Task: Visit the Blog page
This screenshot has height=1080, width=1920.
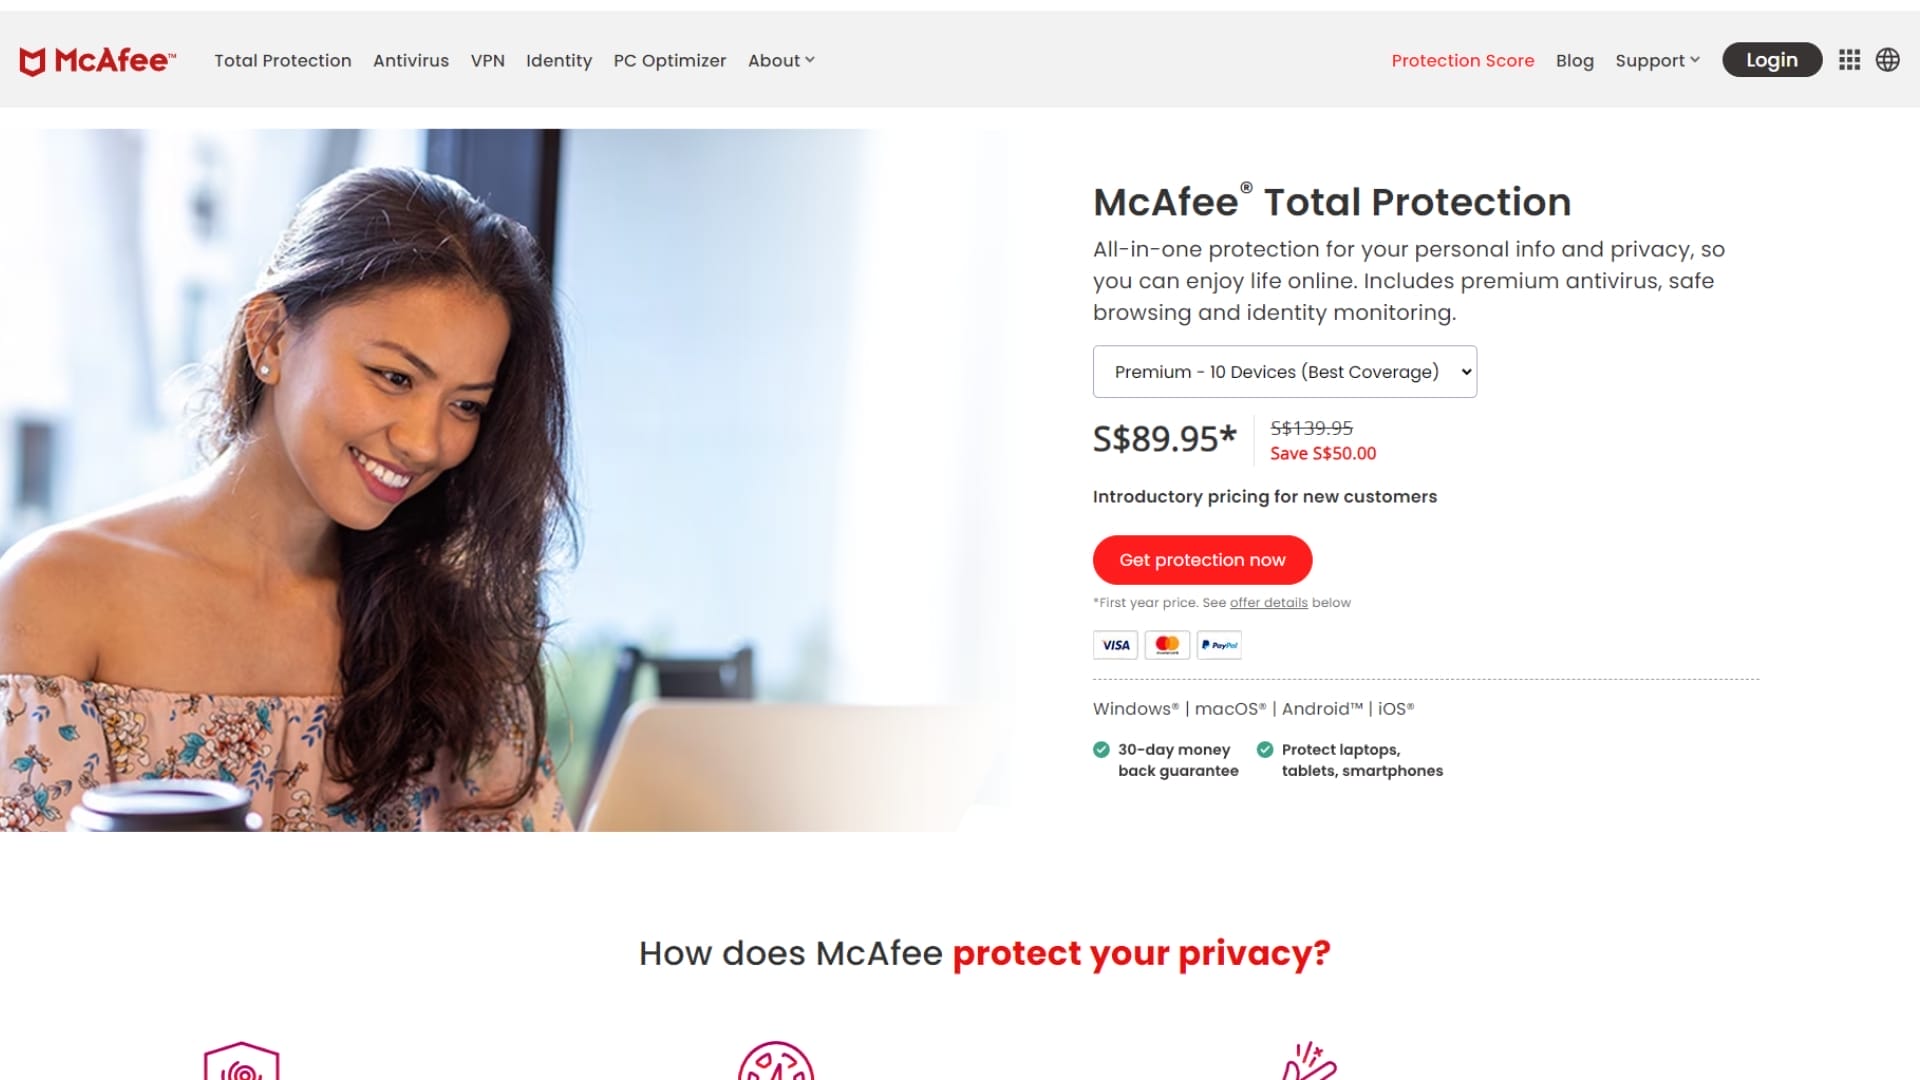Action: [1575, 61]
